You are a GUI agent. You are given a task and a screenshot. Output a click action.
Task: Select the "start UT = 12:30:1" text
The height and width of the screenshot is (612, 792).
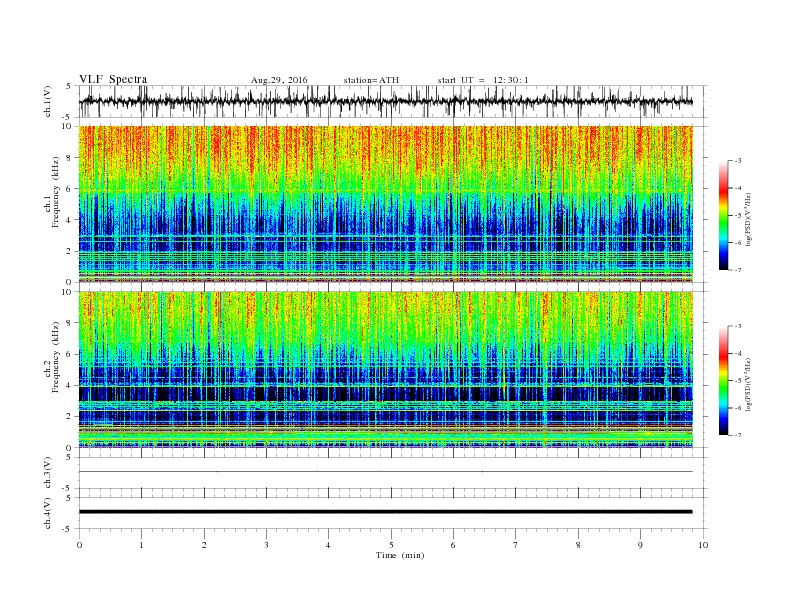click(483, 80)
